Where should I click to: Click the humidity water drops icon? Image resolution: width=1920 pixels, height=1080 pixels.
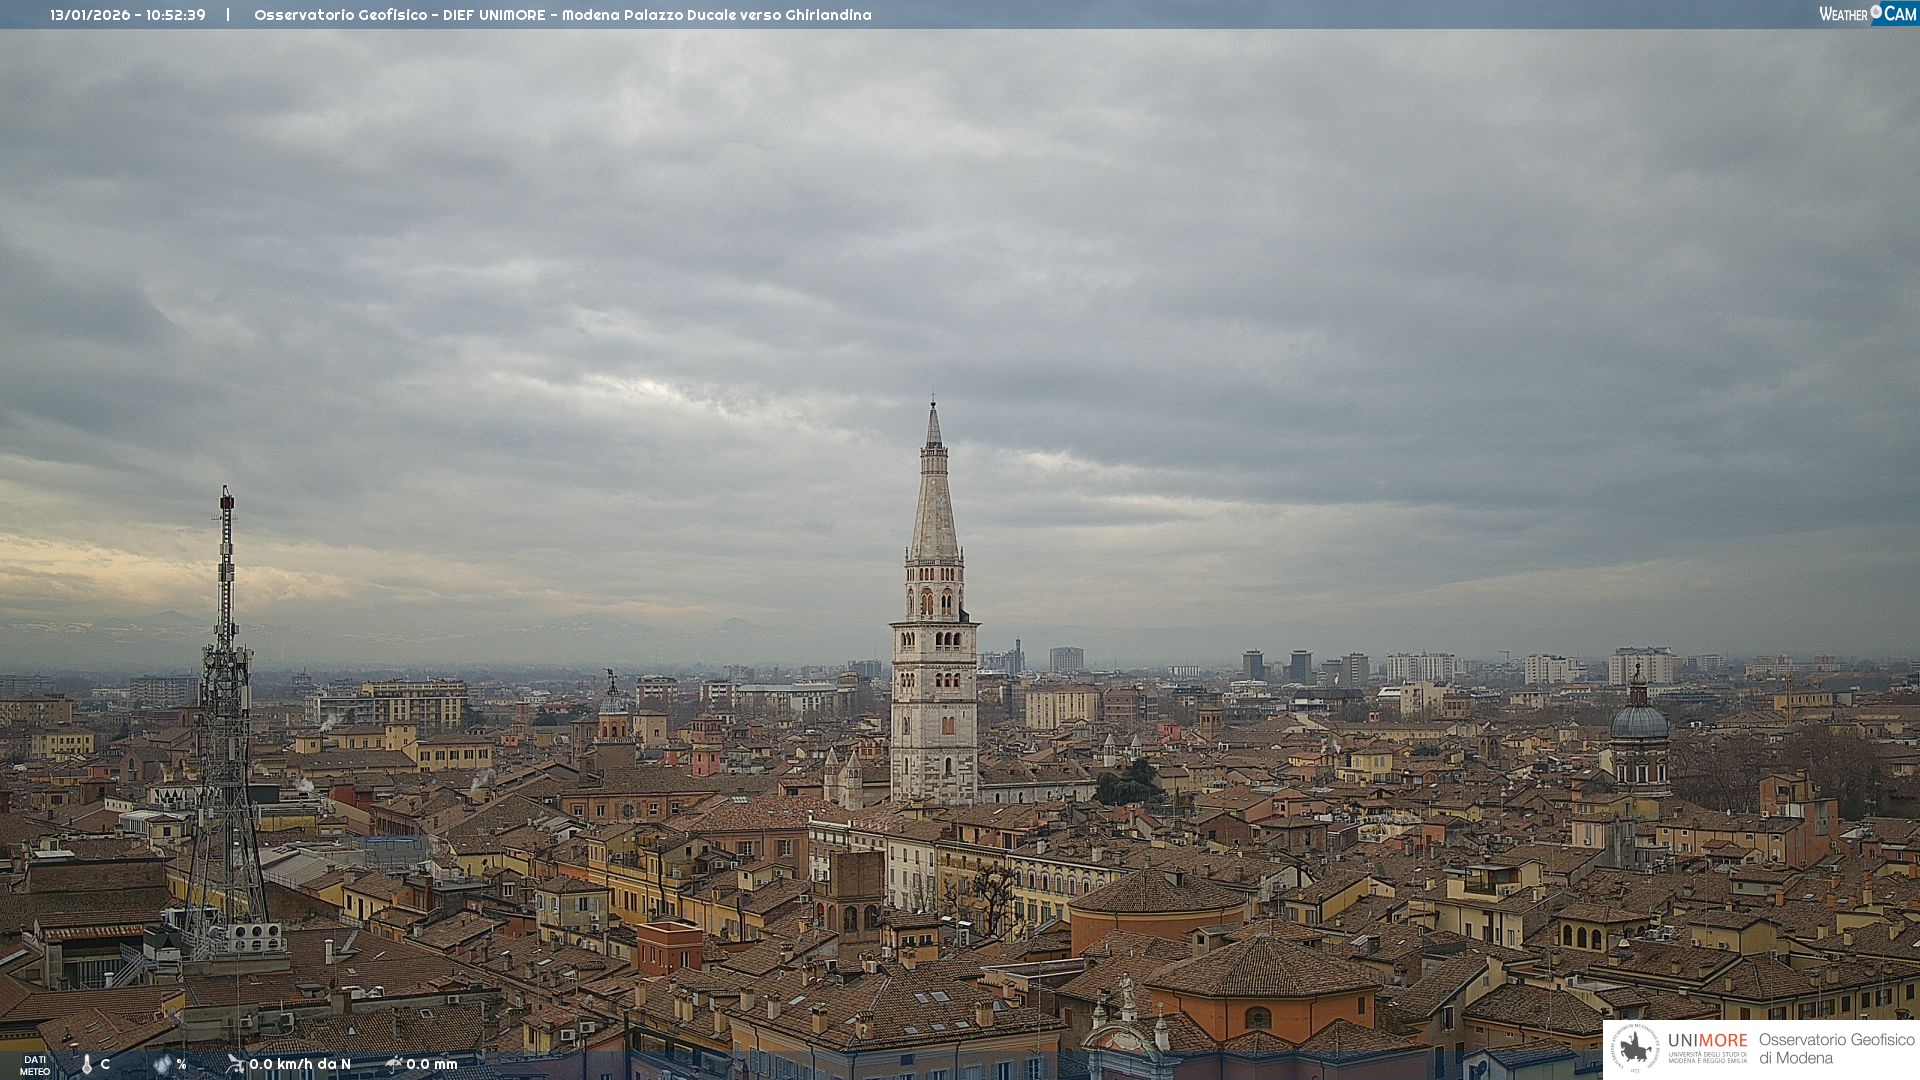pyautogui.click(x=162, y=1065)
